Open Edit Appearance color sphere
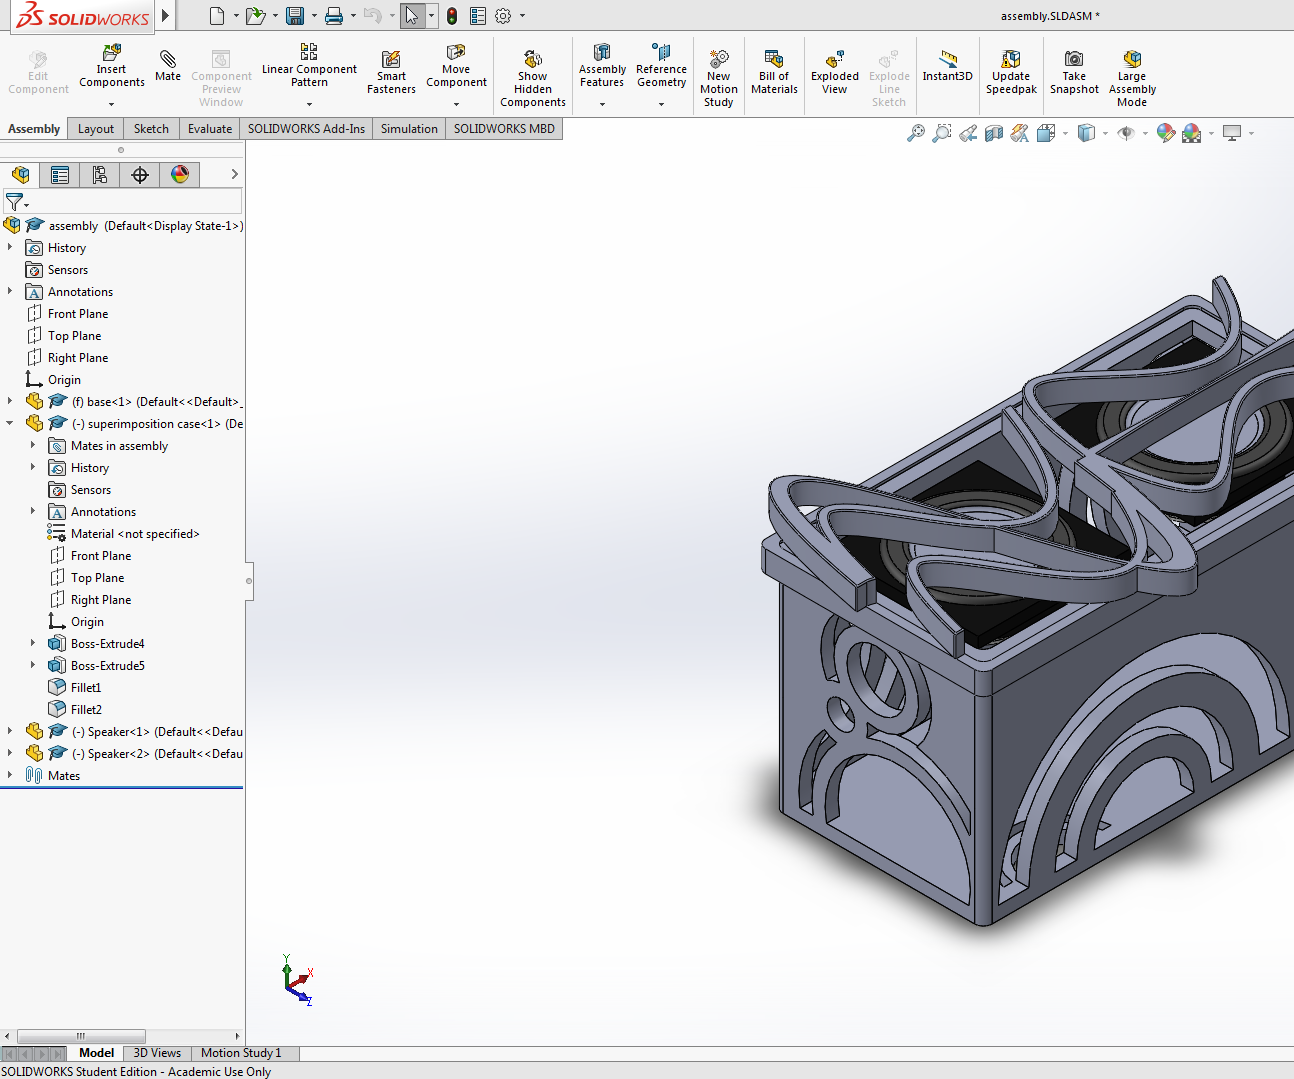Screen dimensions: 1294x1079 (1165, 133)
